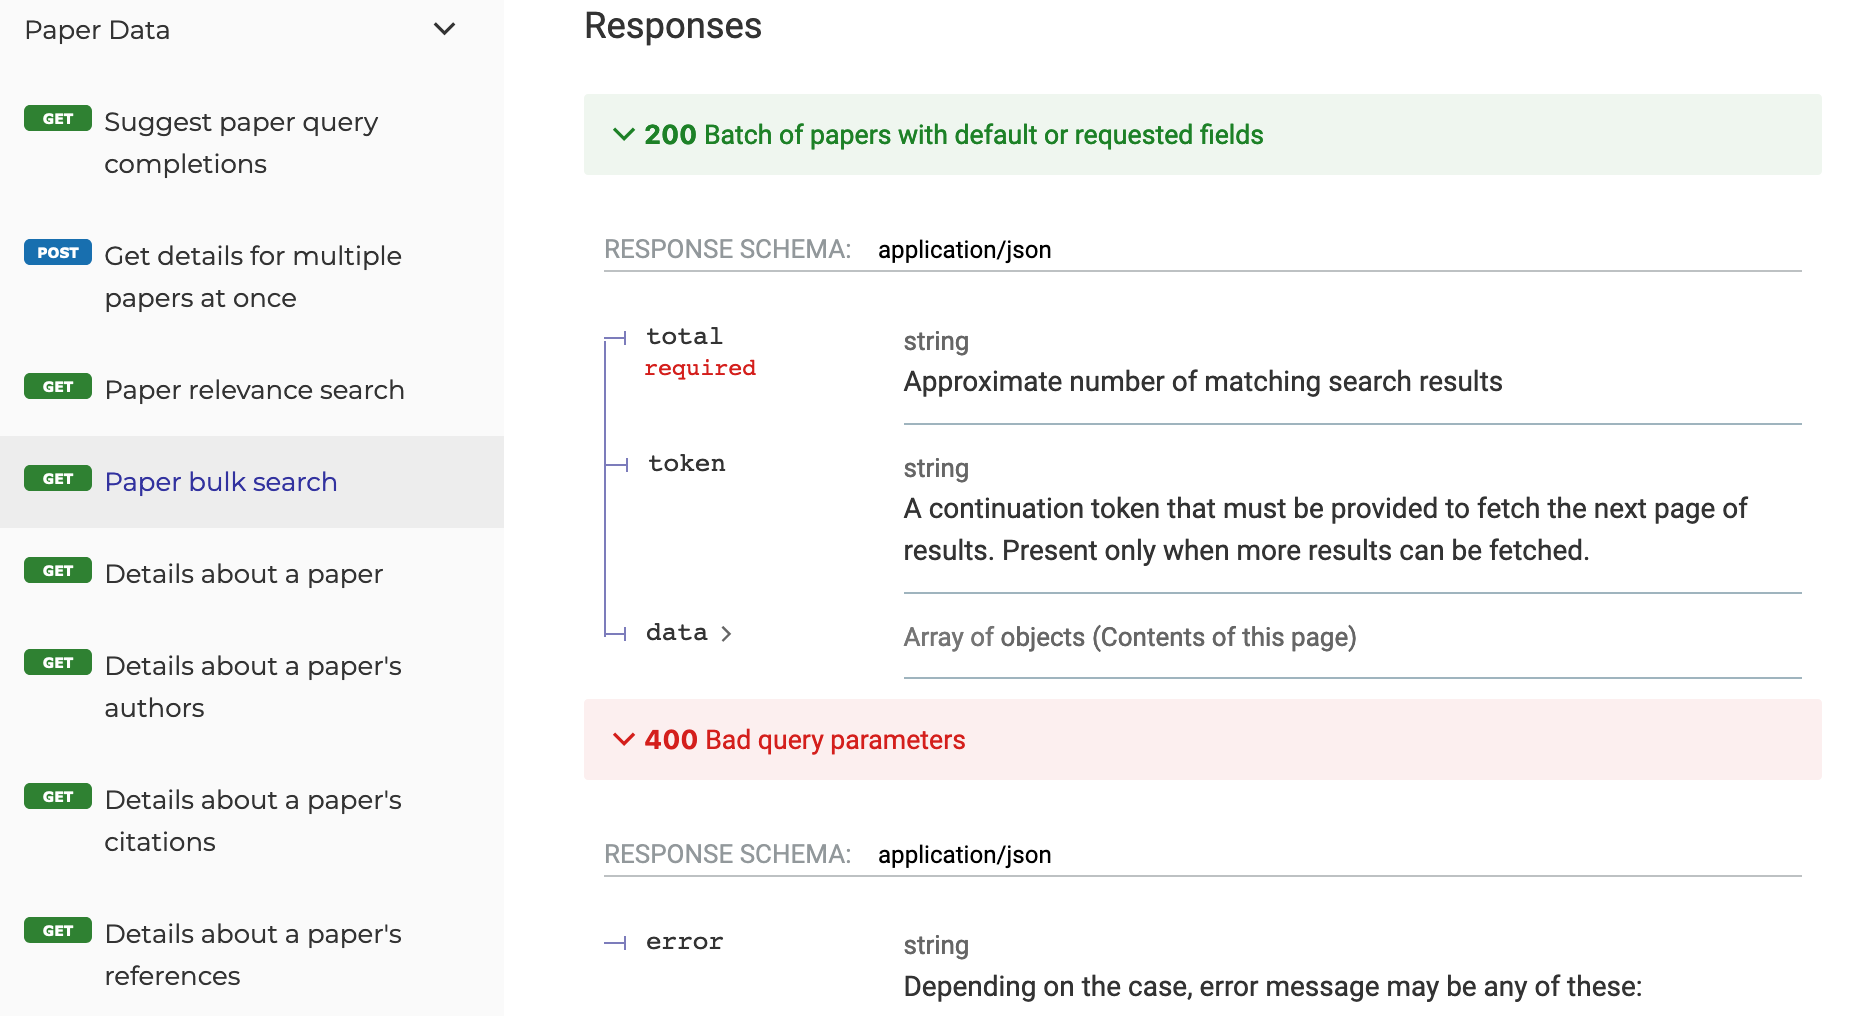Collapse the Paper Data section chevron

coord(444,29)
